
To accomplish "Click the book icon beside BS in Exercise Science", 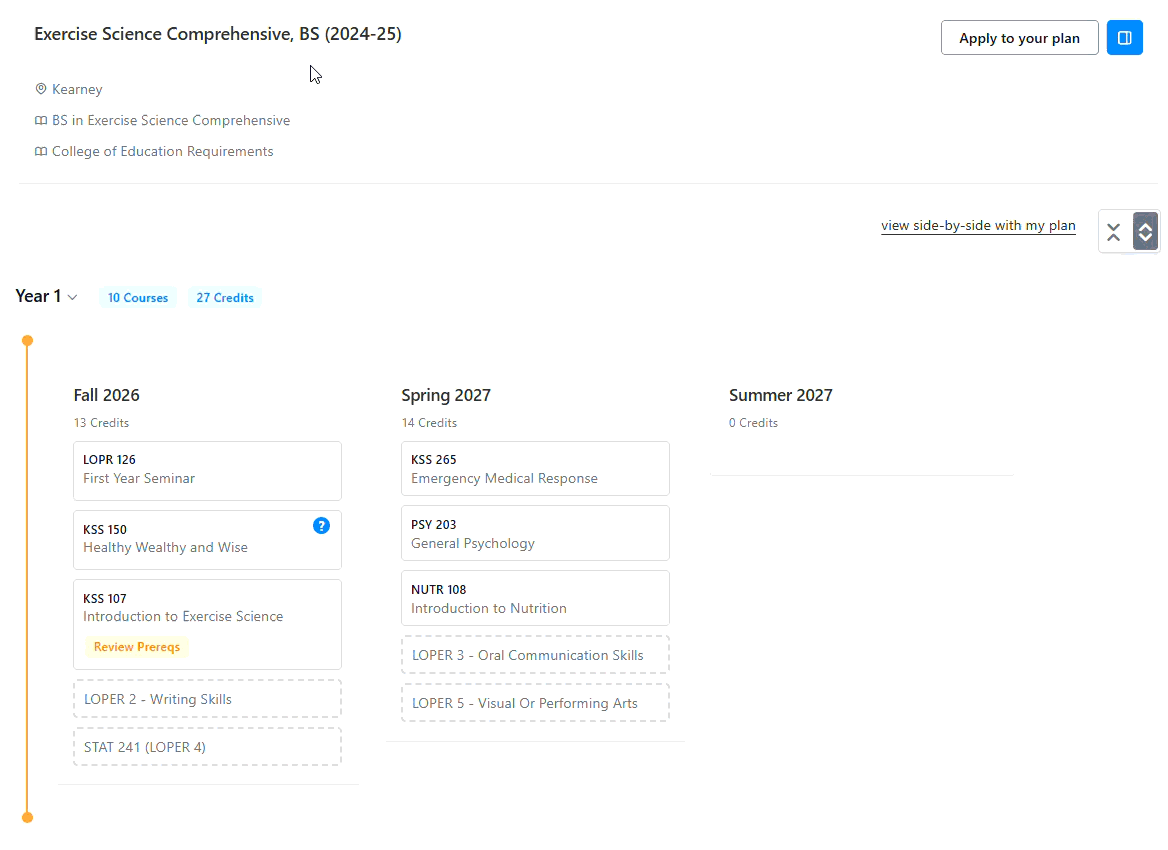I will coord(41,121).
